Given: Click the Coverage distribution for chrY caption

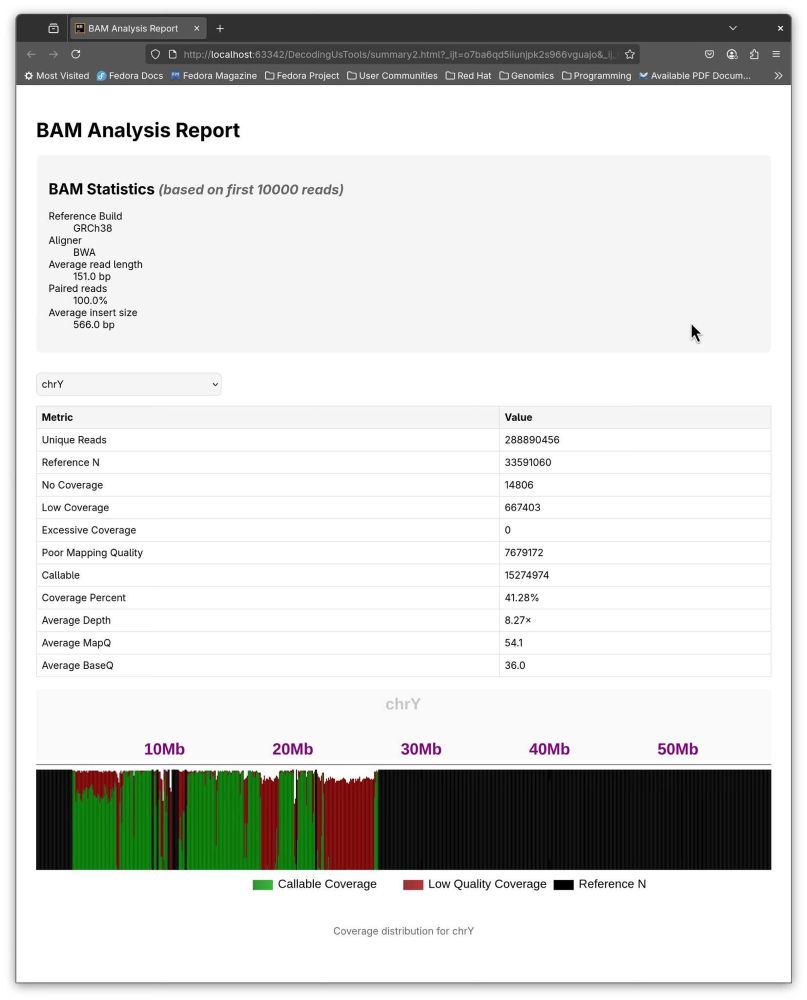Looking at the screenshot, I should tap(403, 931).
